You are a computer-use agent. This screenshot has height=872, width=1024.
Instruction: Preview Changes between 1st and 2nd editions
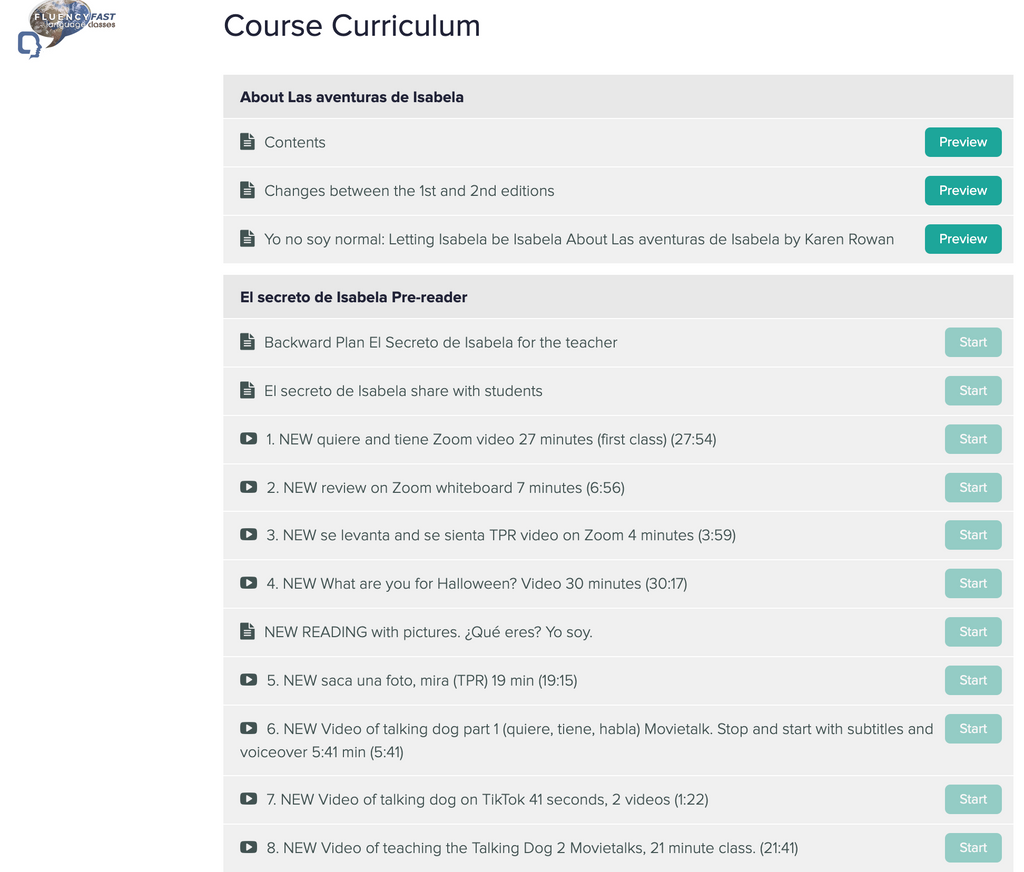click(x=963, y=190)
